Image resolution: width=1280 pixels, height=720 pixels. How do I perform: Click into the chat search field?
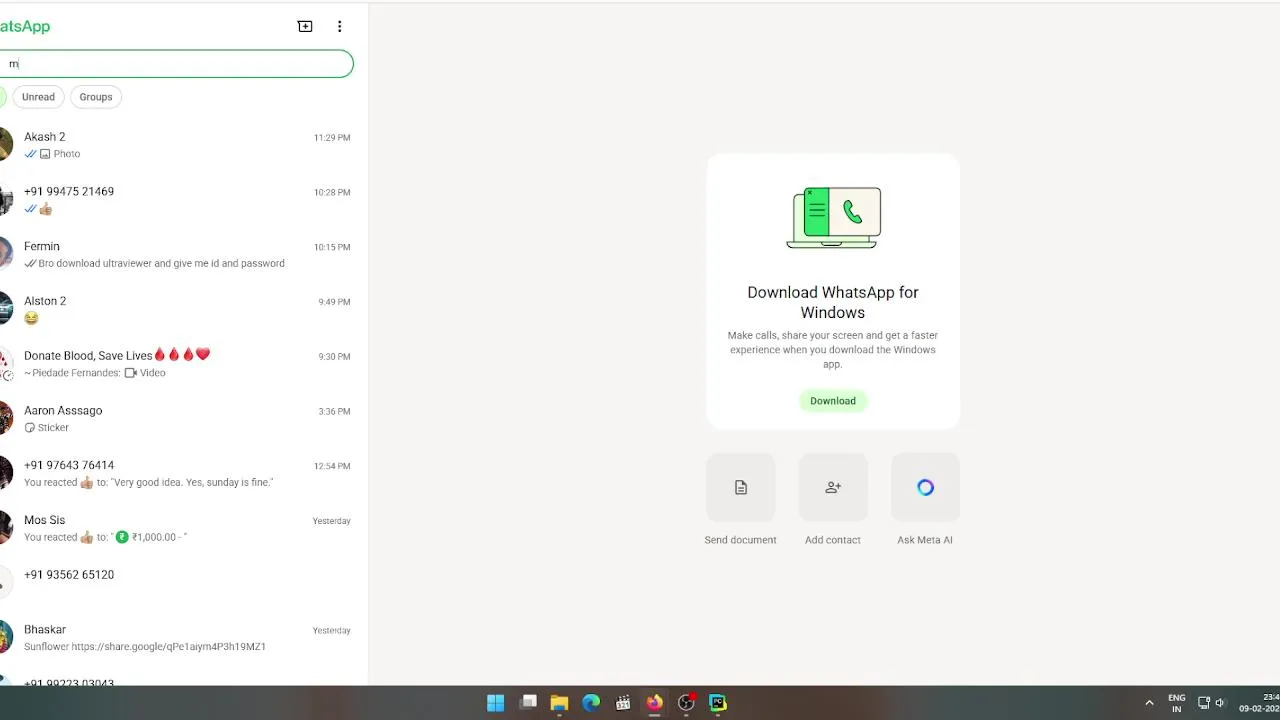point(176,64)
